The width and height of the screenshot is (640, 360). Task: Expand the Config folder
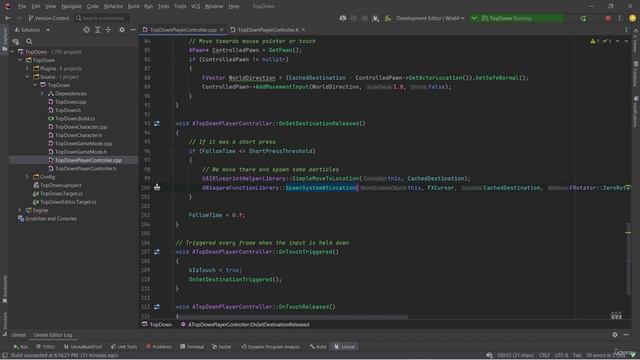tap(27, 177)
